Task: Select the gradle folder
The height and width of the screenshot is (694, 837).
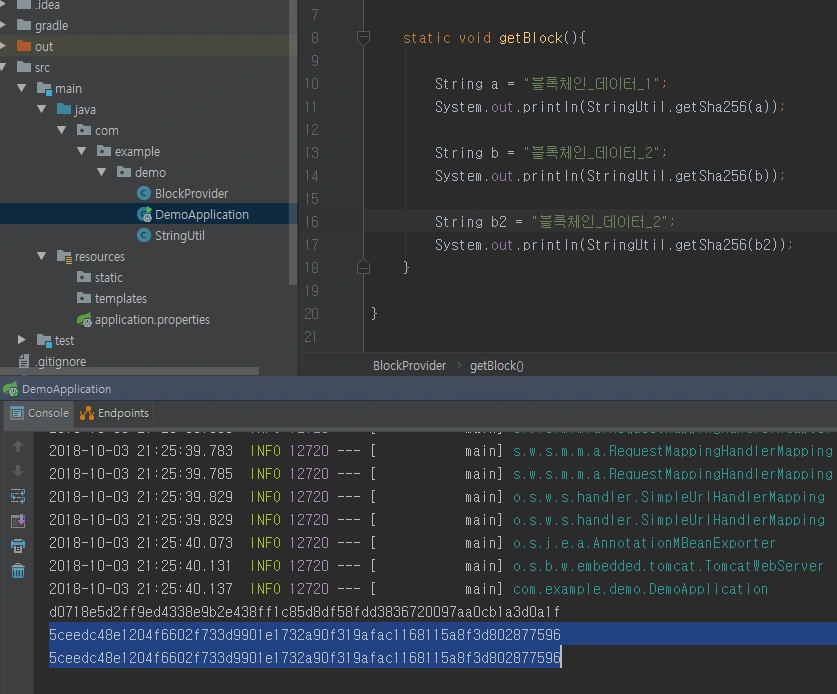Action: pyautogui.click(x=51, y=26)
